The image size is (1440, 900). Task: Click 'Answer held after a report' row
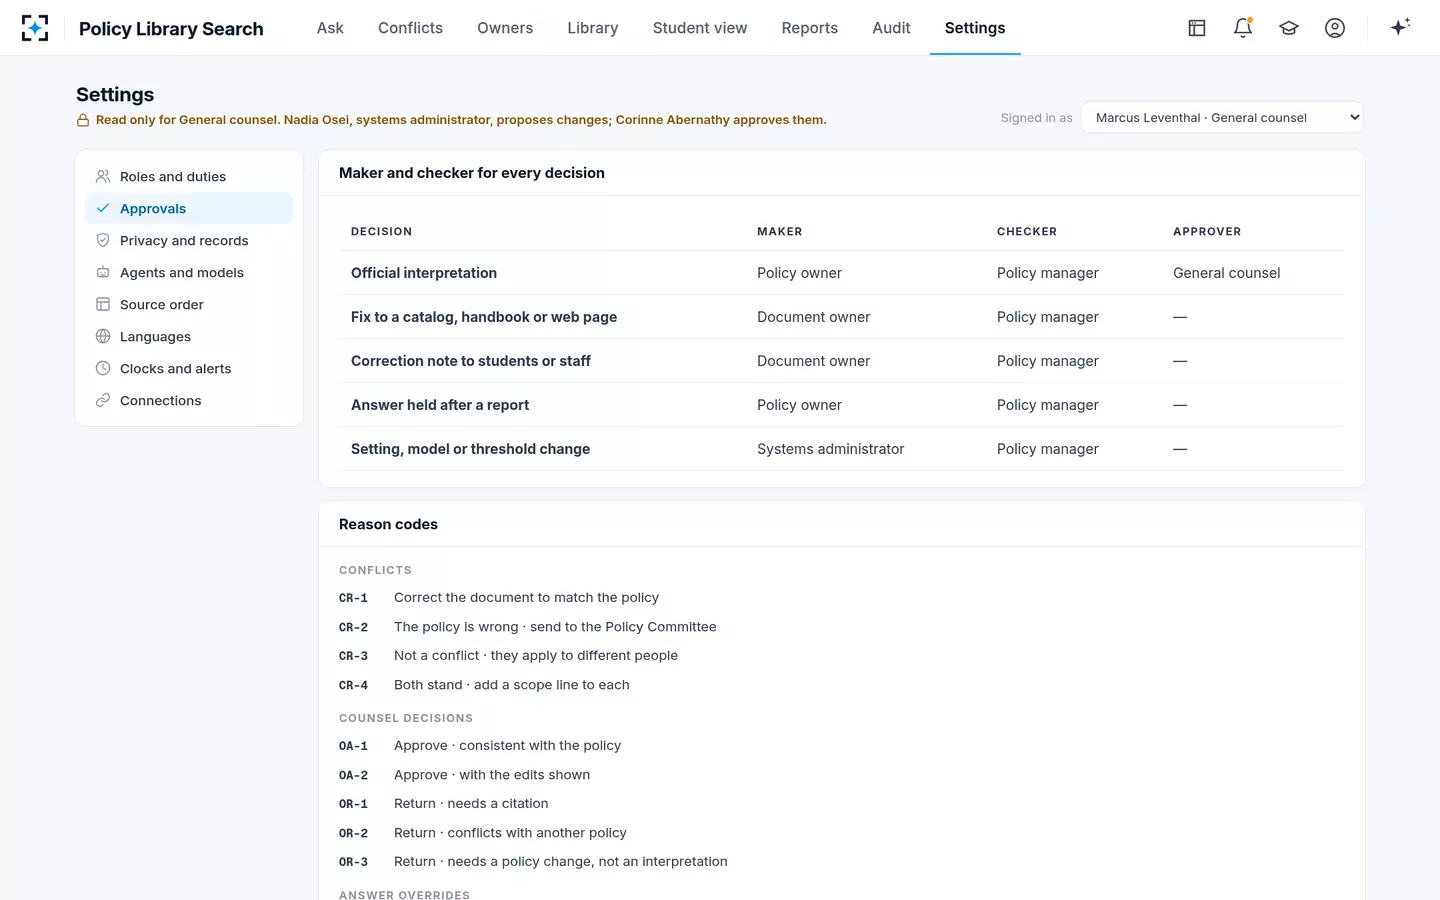point(841,405)
